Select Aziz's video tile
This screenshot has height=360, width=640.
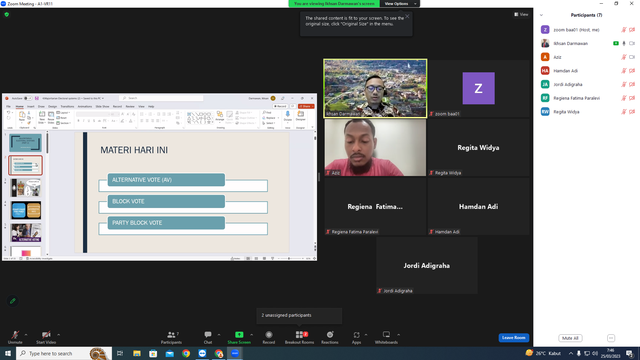point(375,148)
